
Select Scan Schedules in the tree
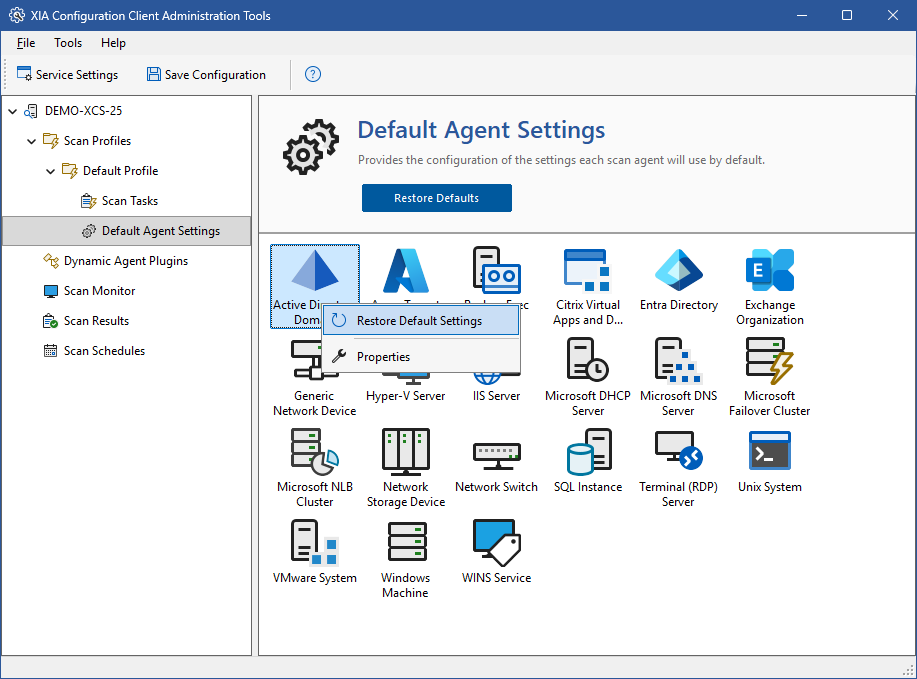pos(104,351)
